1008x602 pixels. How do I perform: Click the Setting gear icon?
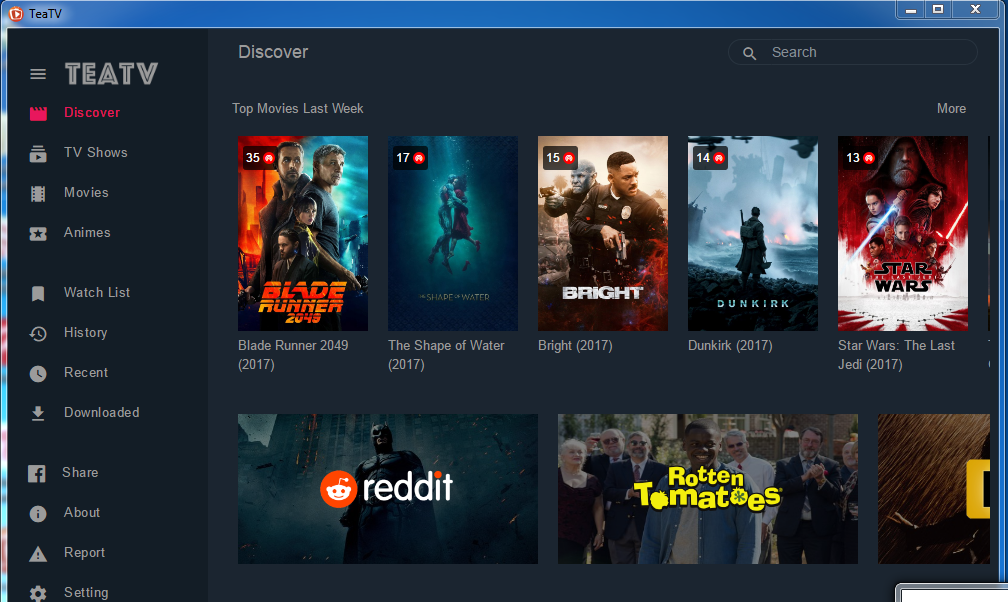click(x=38, y=592)
